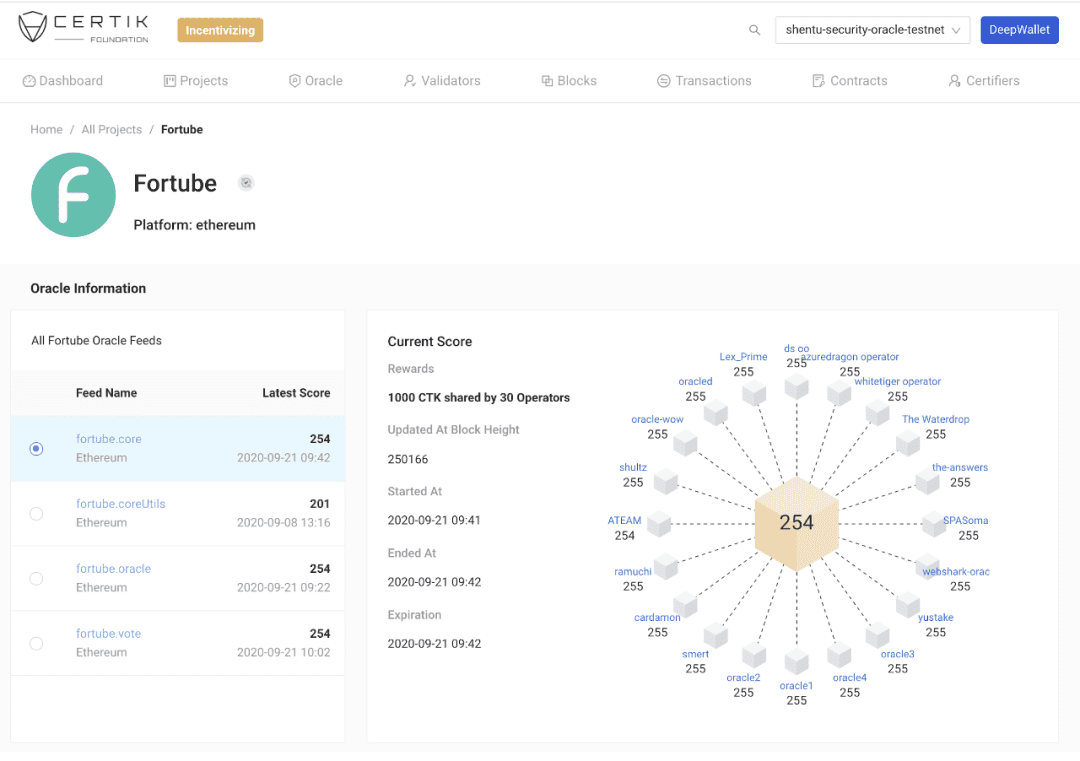Screen dimensions: 1080x761
Task: Switch to the Oracle tab
Action: pyautogui.click(x=315, y=81)
